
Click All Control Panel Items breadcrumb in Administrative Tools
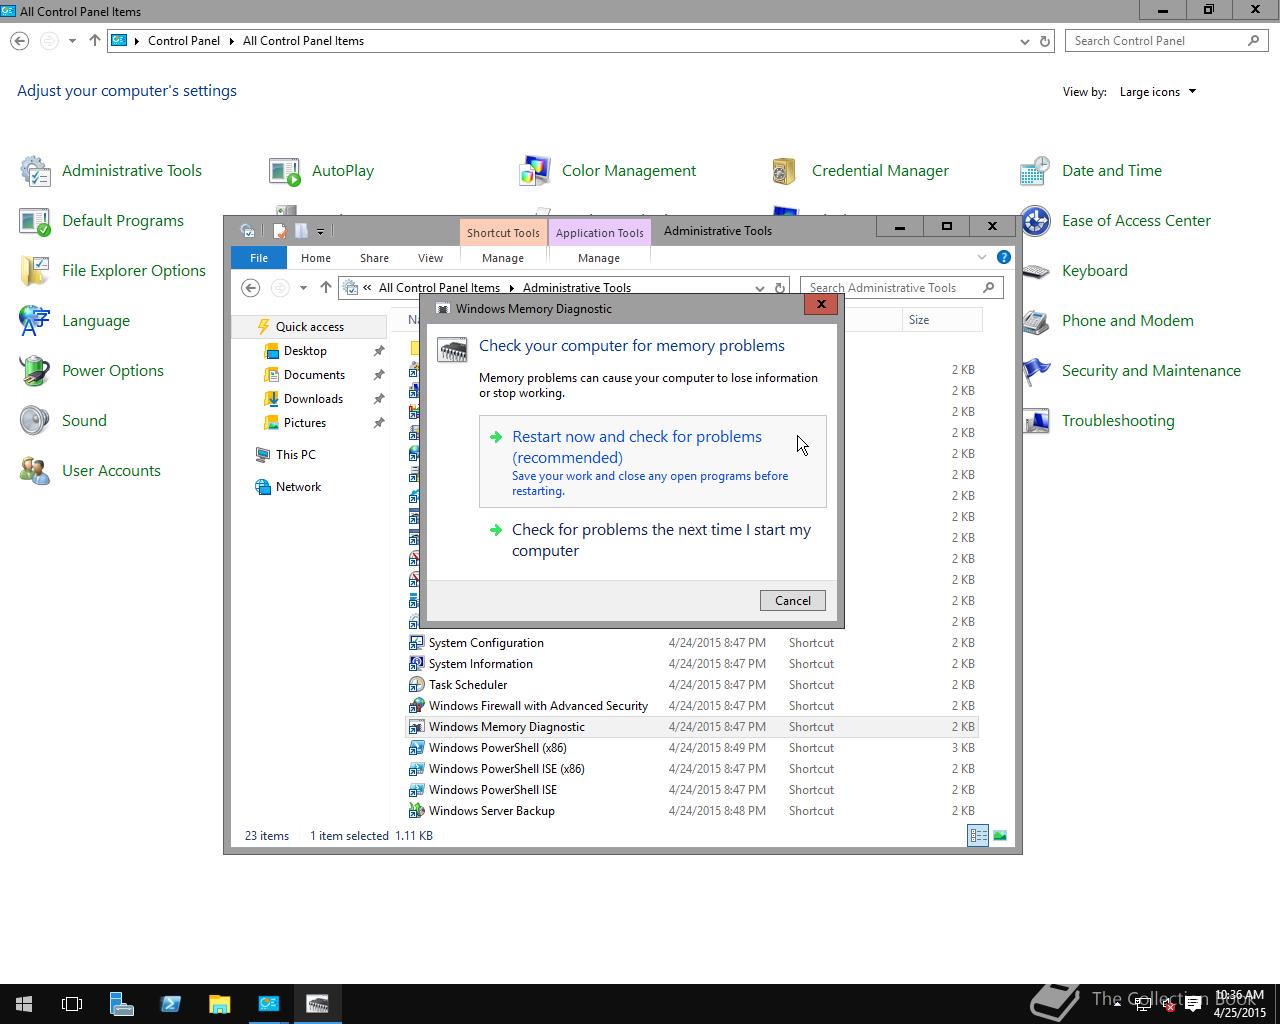(x=439, y=288)
